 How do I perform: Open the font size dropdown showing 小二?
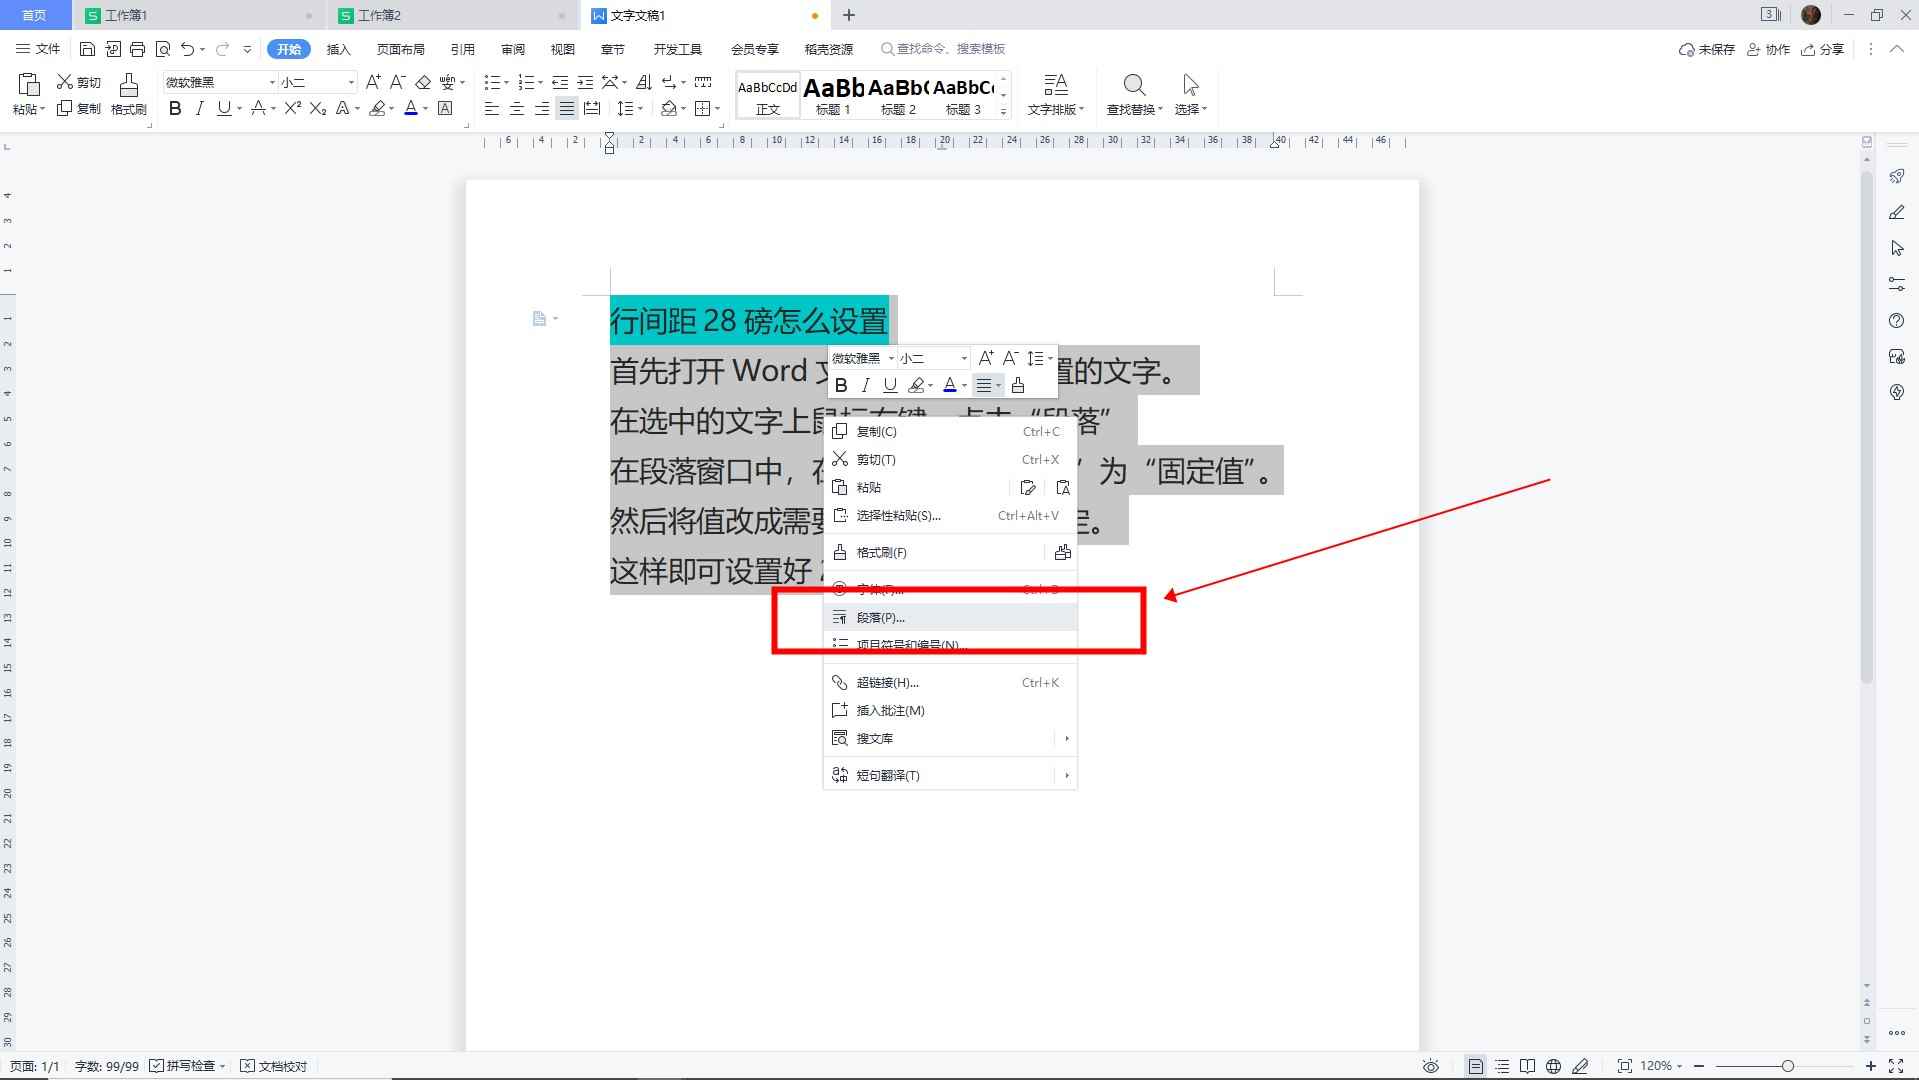tap(351, 82)
